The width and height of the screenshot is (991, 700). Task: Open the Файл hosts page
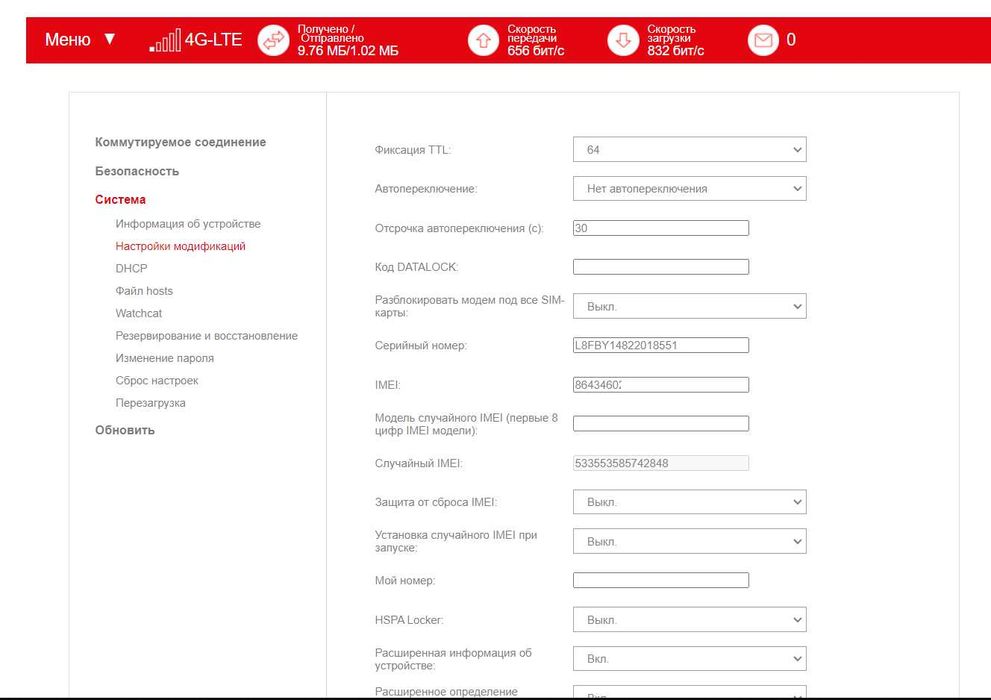(x=143, y=291)
